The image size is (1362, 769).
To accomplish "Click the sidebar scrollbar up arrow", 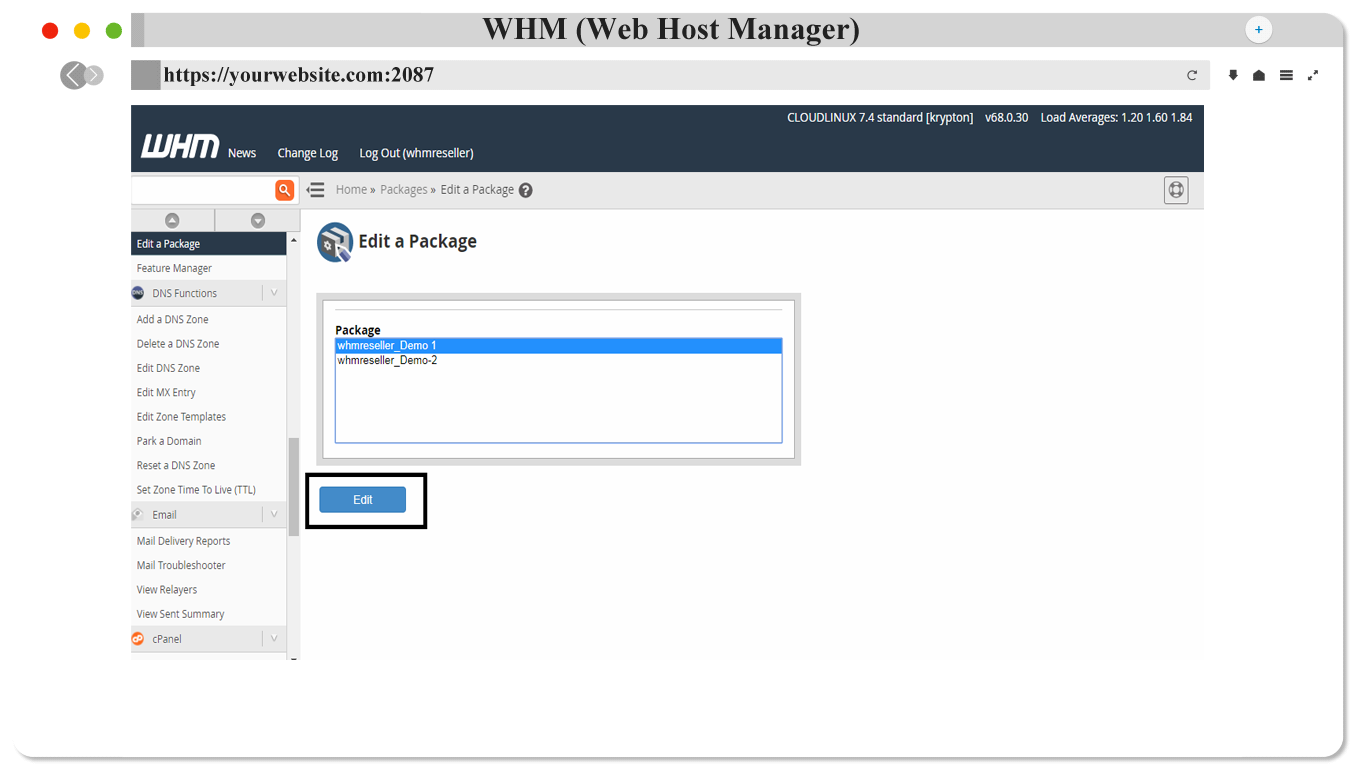I will [x=294, y=240].
